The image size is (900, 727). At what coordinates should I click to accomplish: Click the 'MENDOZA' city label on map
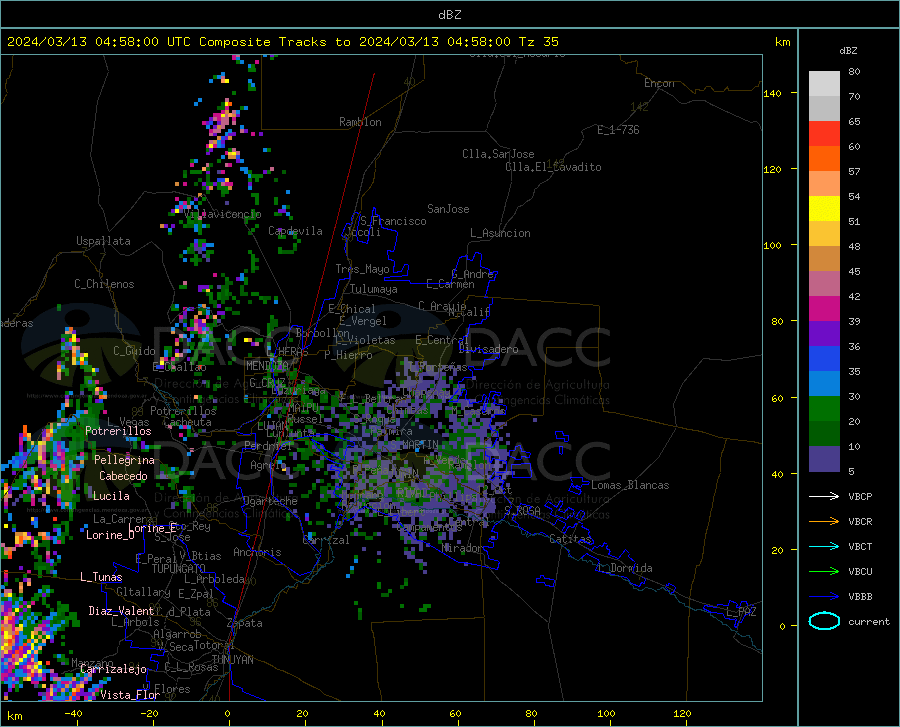[x=267, y=366]
